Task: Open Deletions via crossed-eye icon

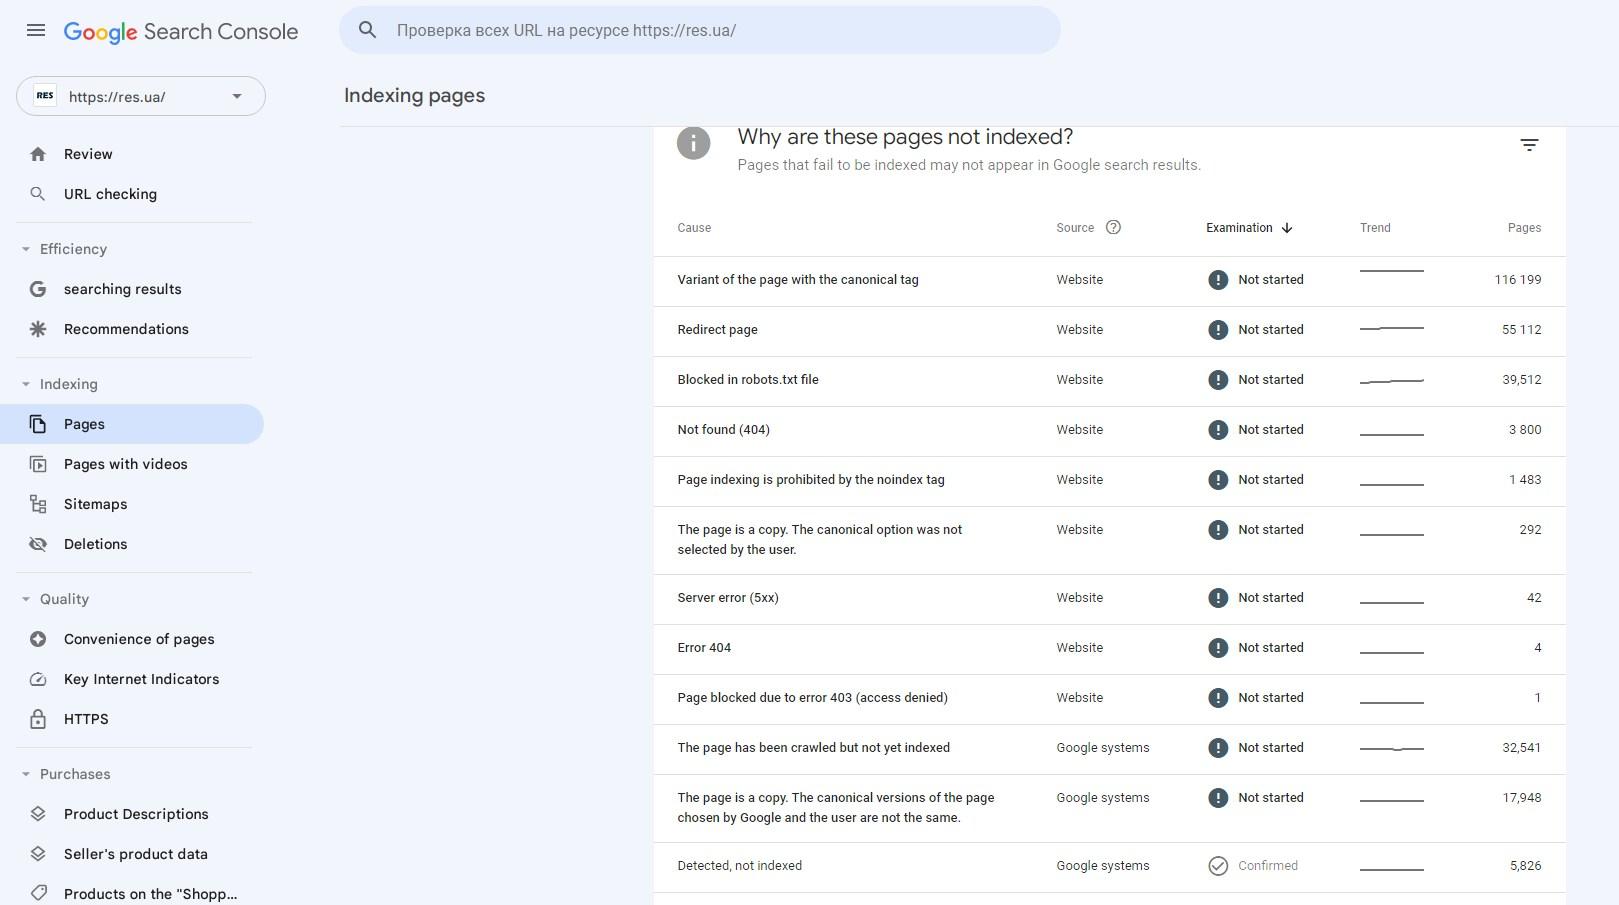Action: pos(38,544)
